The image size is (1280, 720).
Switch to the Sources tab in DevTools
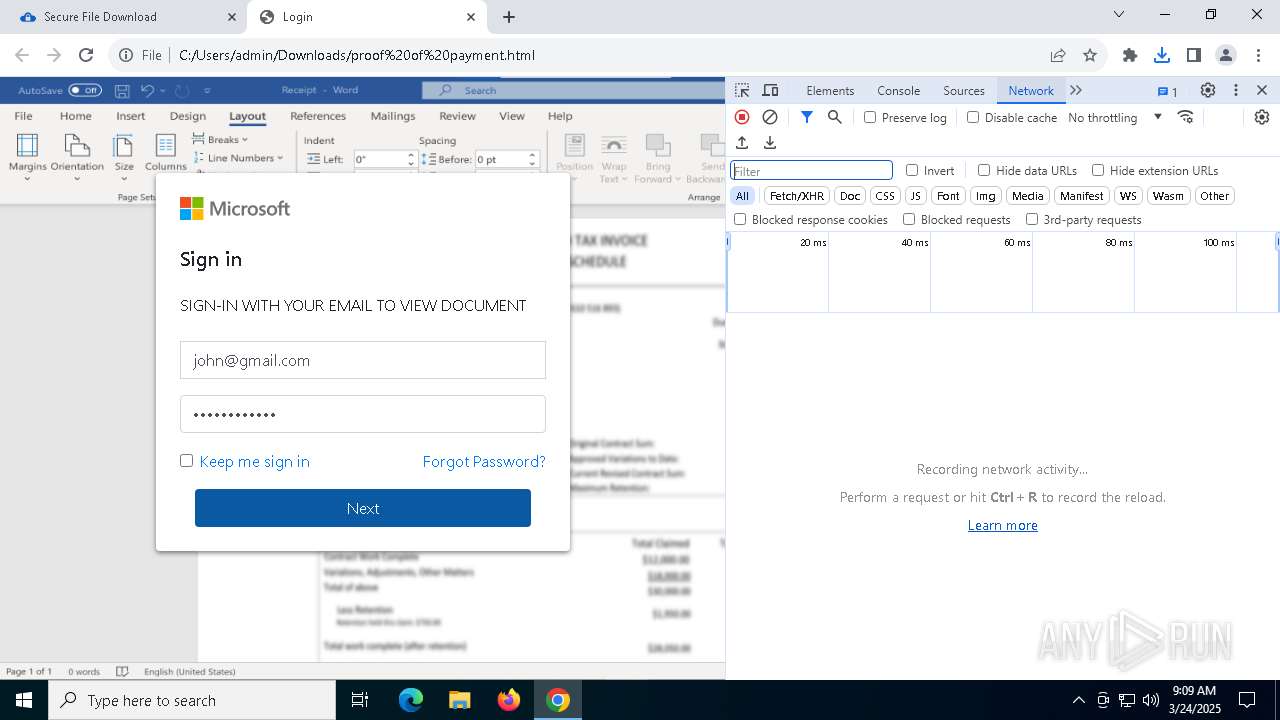tap(964, 90)
